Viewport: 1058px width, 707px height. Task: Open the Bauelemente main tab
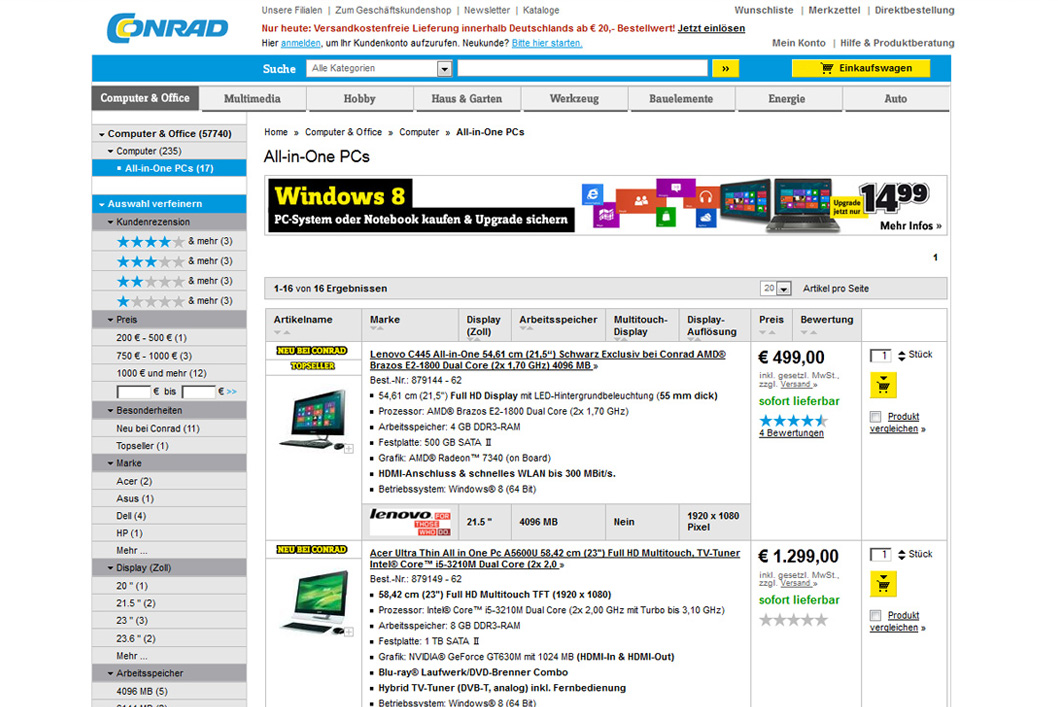[681, 99]
